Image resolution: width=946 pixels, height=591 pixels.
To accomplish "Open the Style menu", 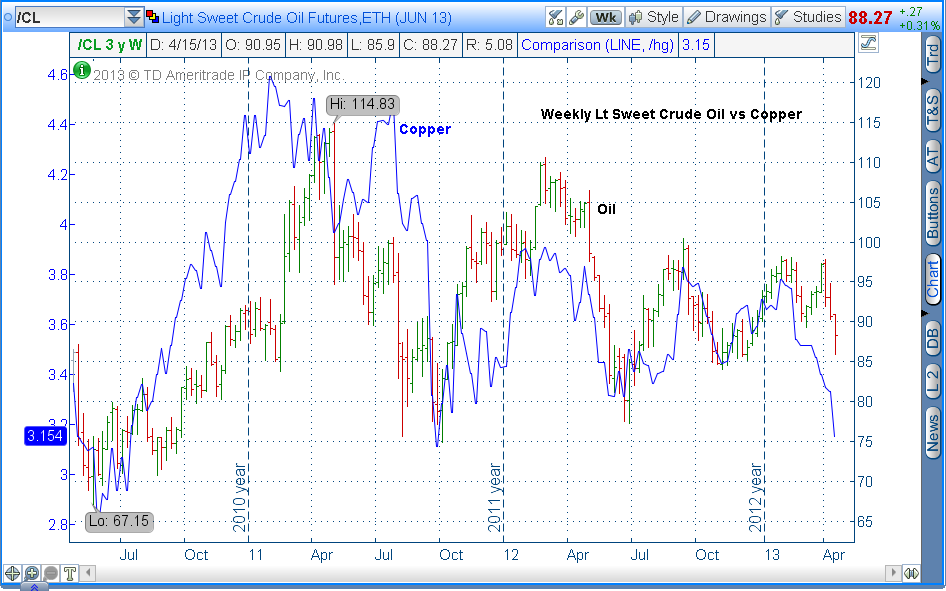I will pos(653,17).
